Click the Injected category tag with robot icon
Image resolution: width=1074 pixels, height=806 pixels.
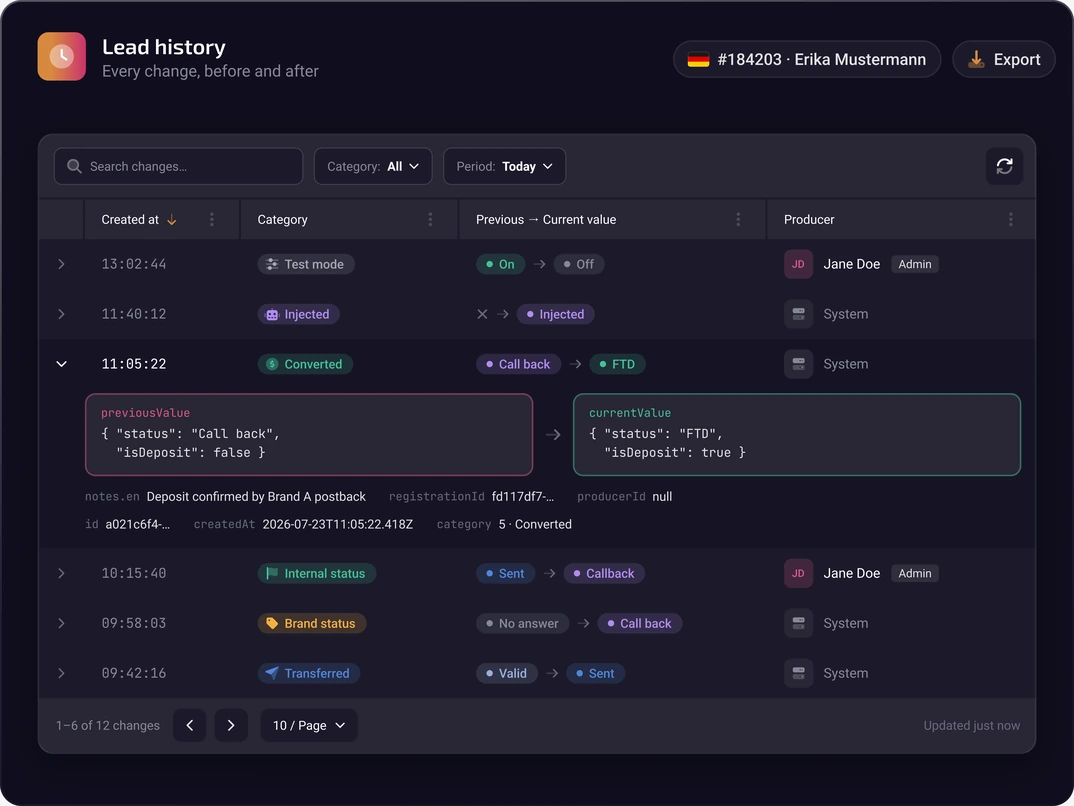coord(298,314)
